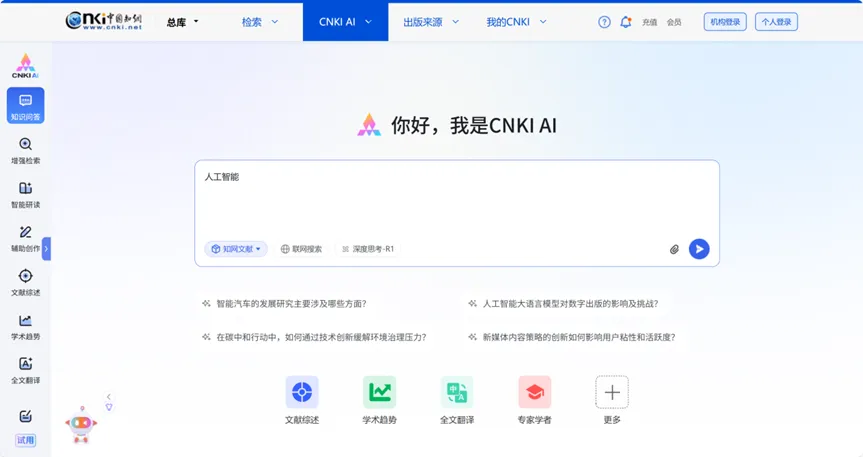Open the notification bell icon
The height and width of the screenshot is (457, 863).
(626, 22)
